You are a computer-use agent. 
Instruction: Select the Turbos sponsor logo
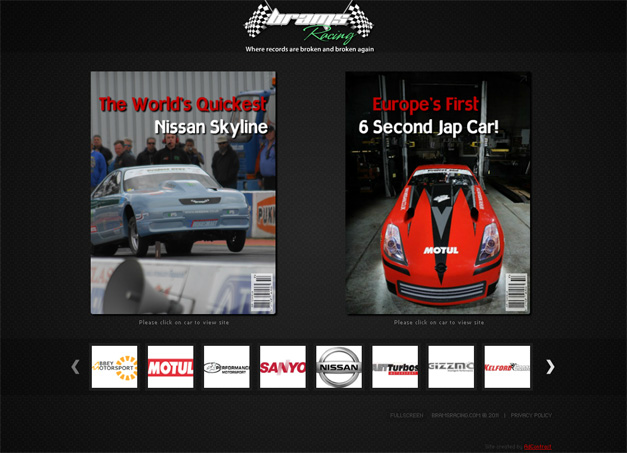(395, 367)
